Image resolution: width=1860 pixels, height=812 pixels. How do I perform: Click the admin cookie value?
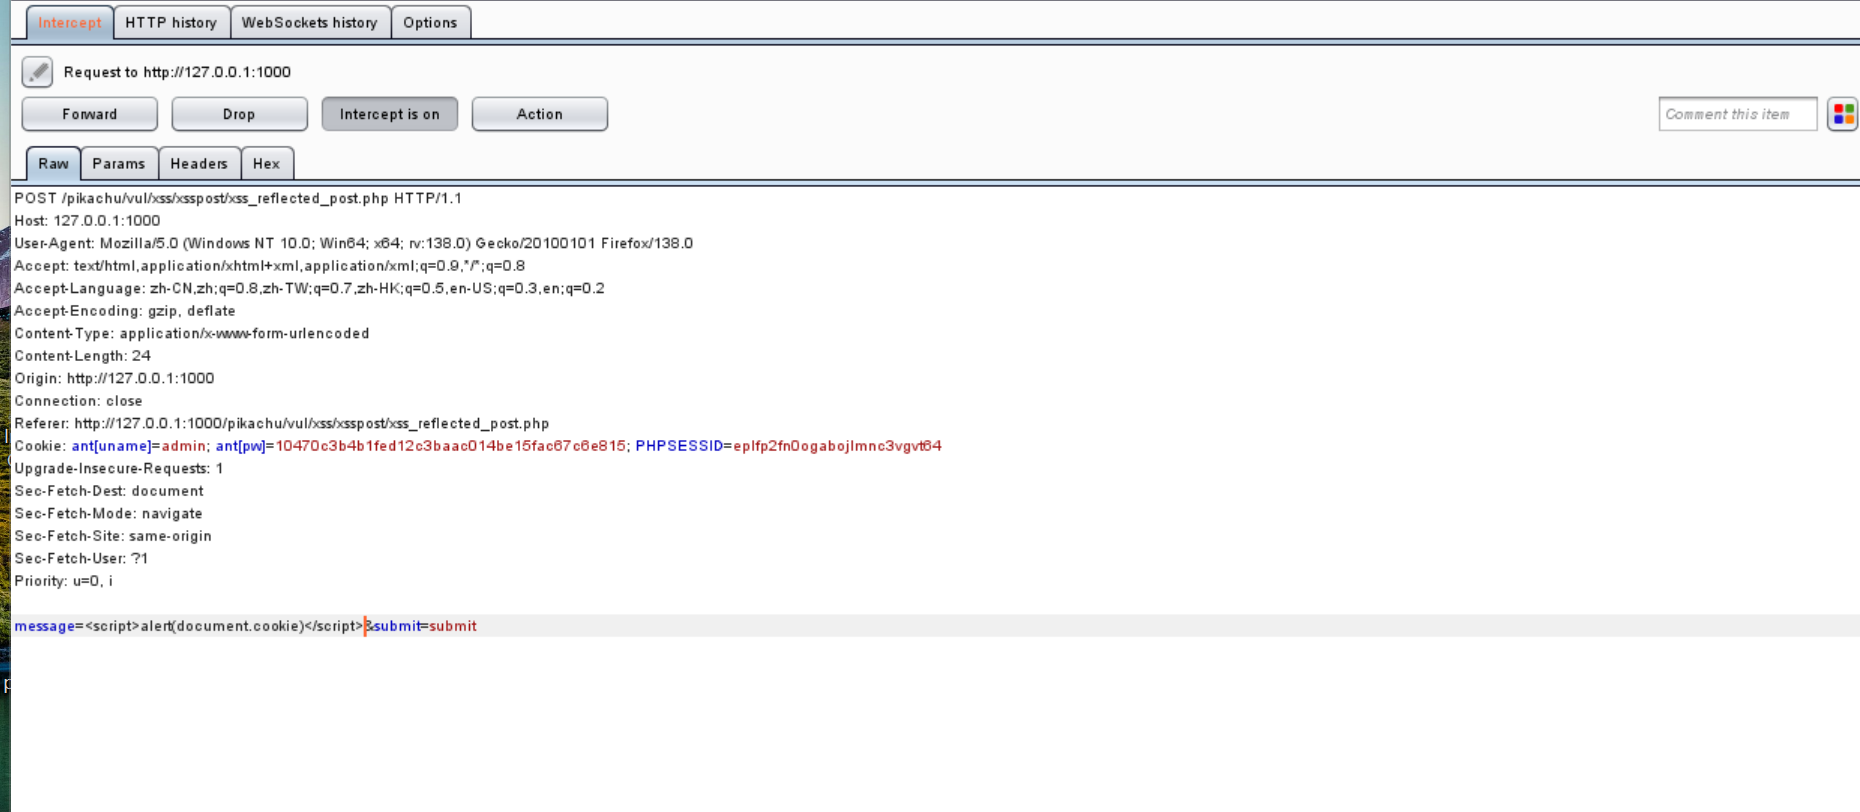184,446
